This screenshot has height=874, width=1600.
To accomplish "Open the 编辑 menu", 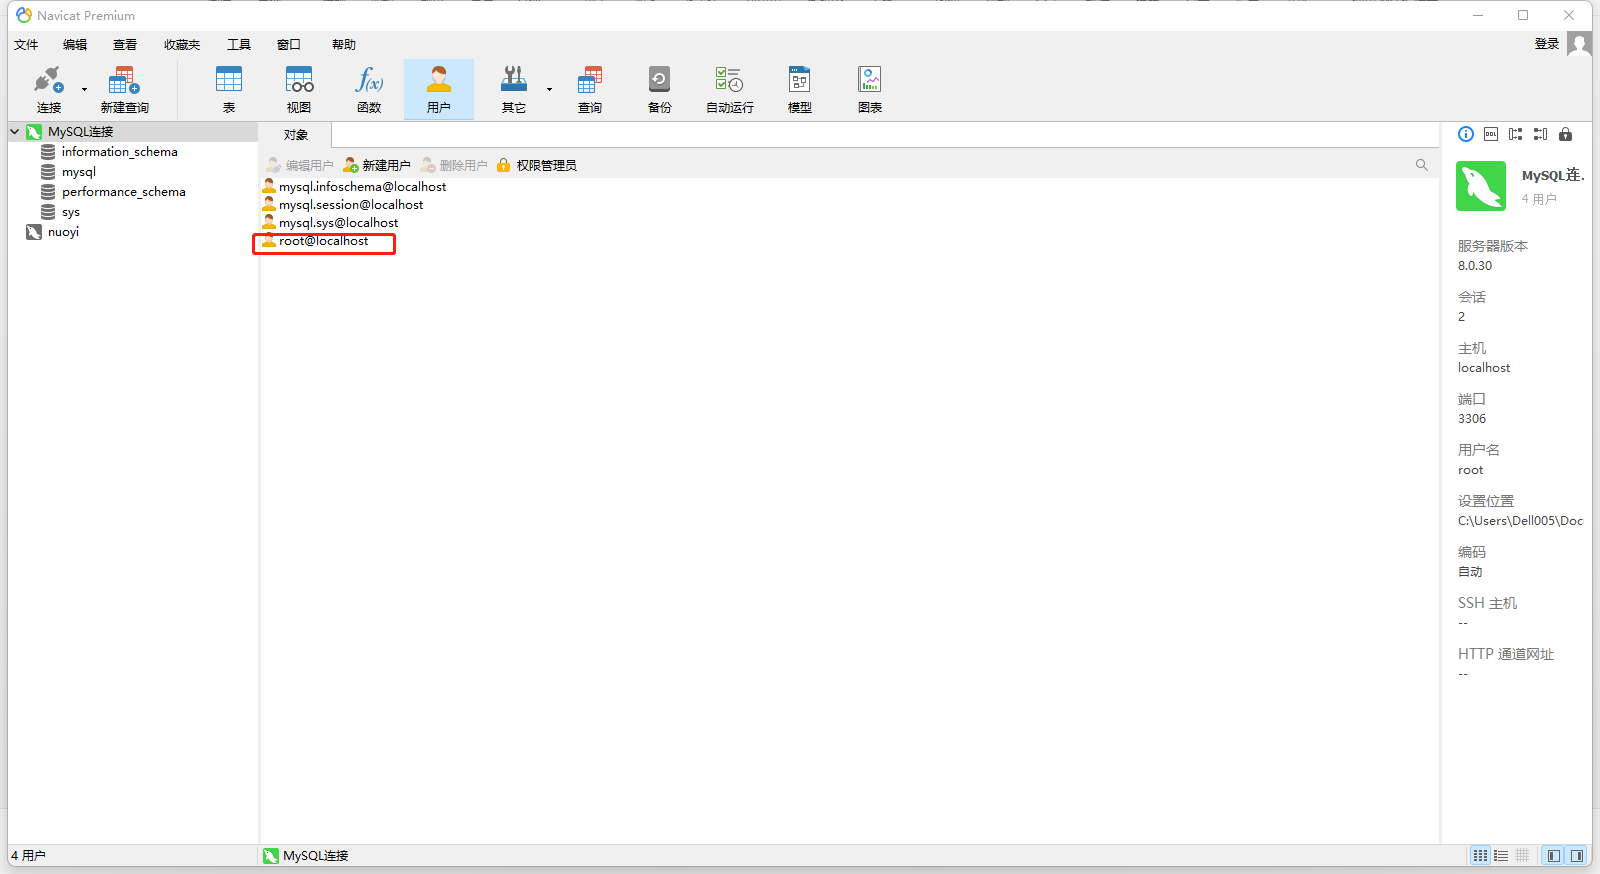I will coord(75,44).
